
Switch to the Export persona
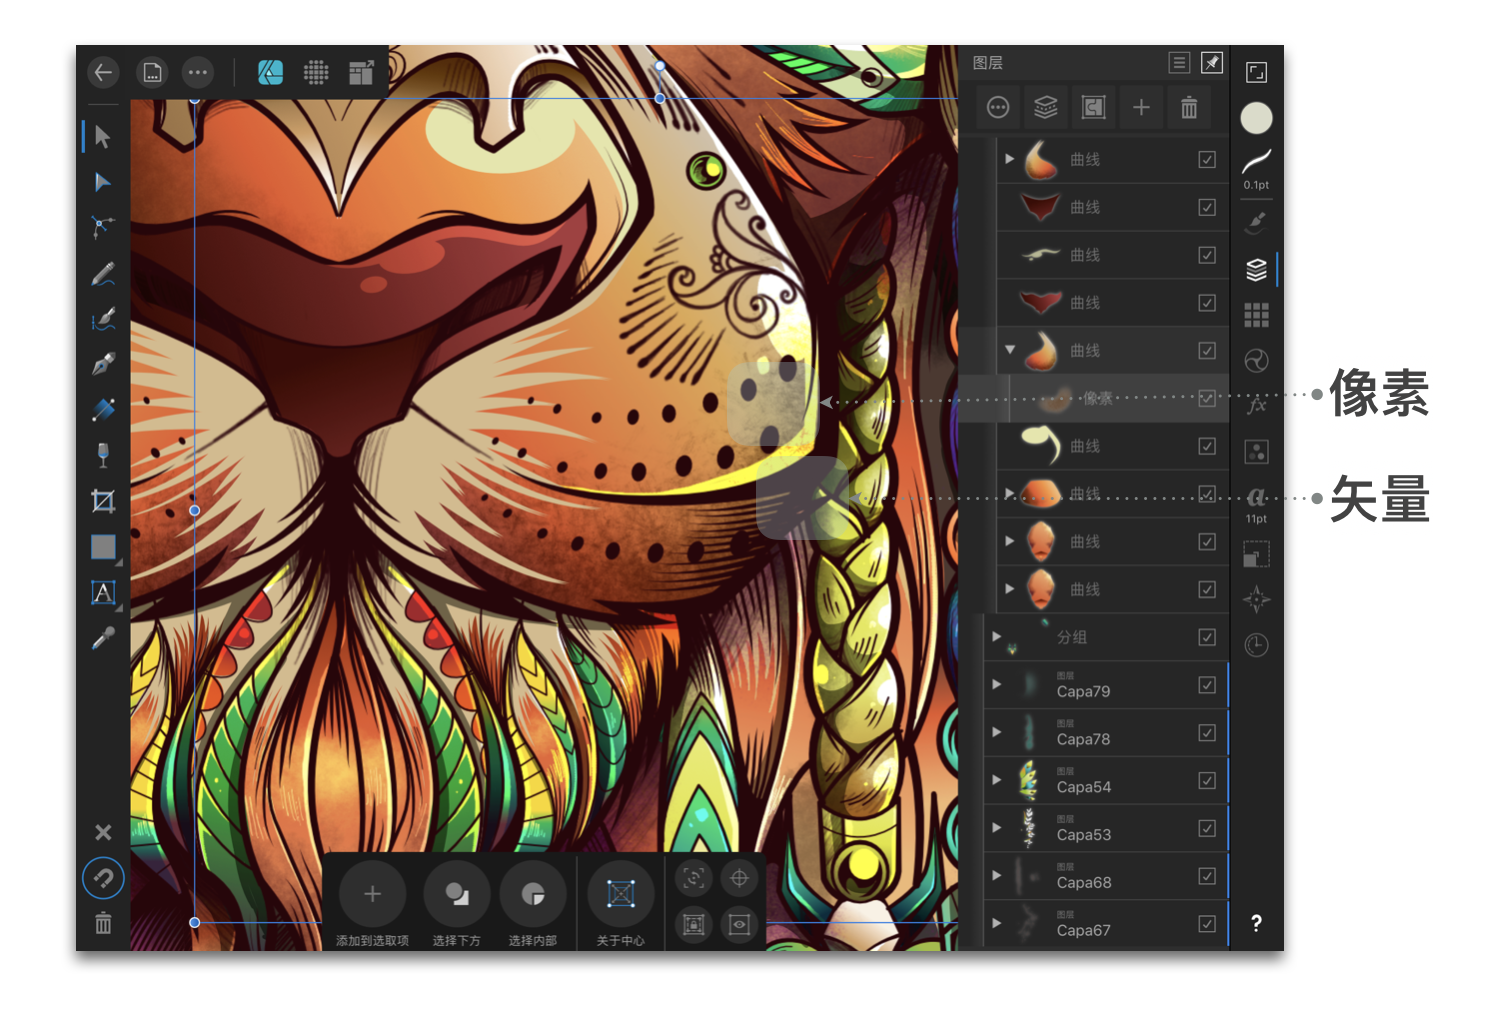click(x=361, y=72)
